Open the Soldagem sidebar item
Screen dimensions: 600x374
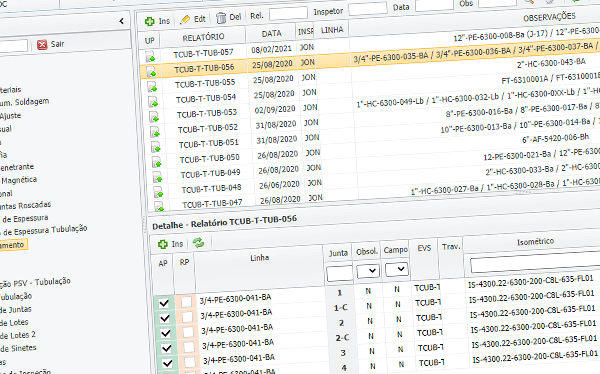(x=24, y=102)
